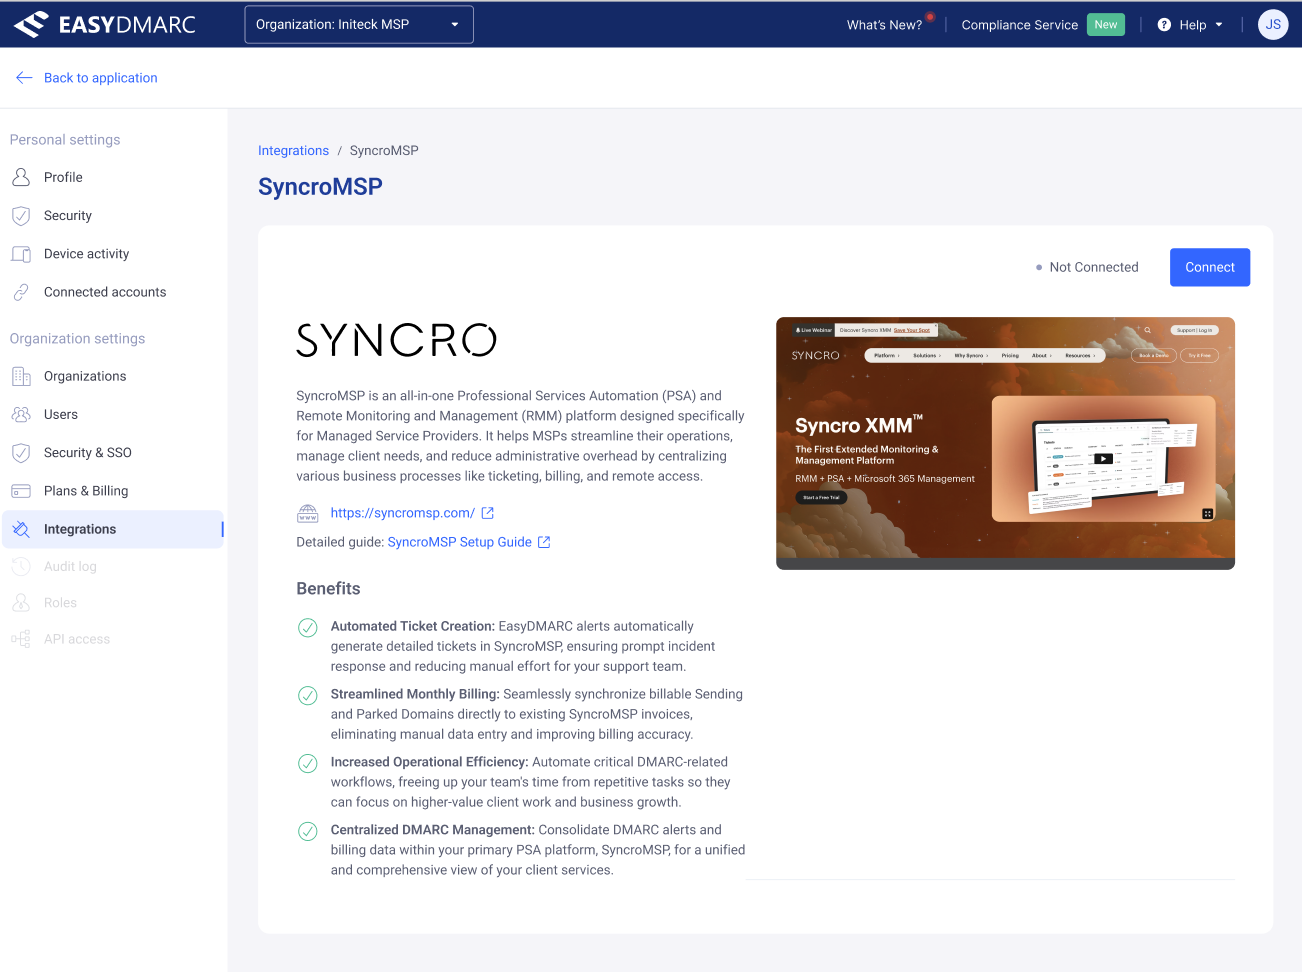This screenshot has height=972, width=1302.
Task: Expand the Help menu arrow
Action: 1219,25
